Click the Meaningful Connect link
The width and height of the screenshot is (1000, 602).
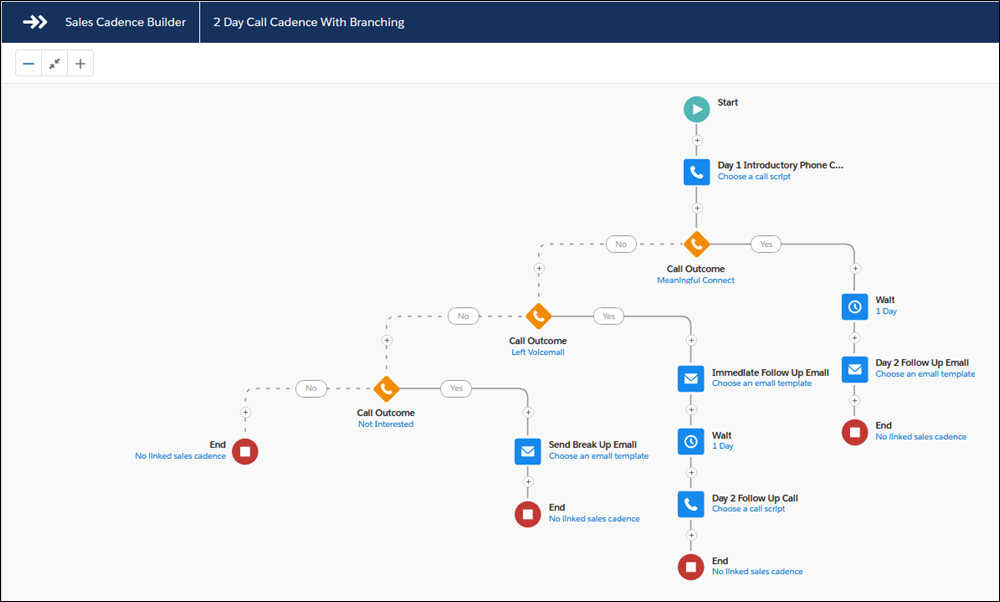click(x=696, y=280)
